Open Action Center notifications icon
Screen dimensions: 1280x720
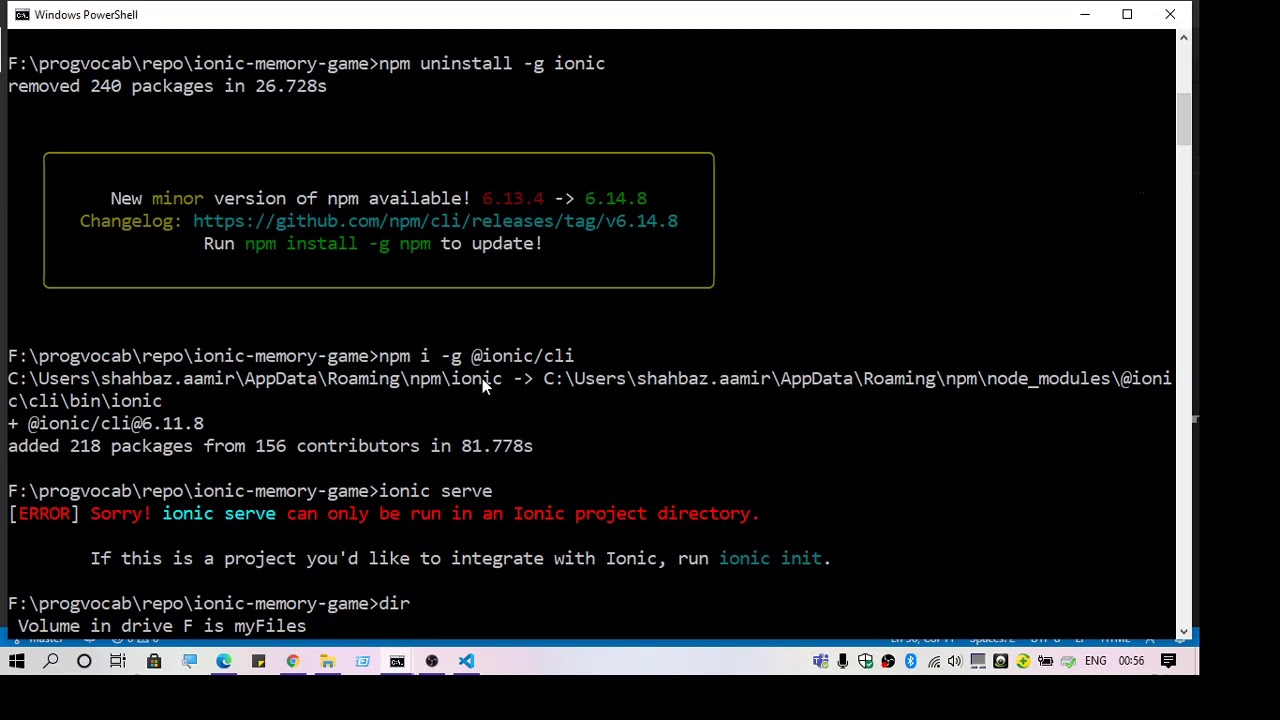[x=1168, y=661]
